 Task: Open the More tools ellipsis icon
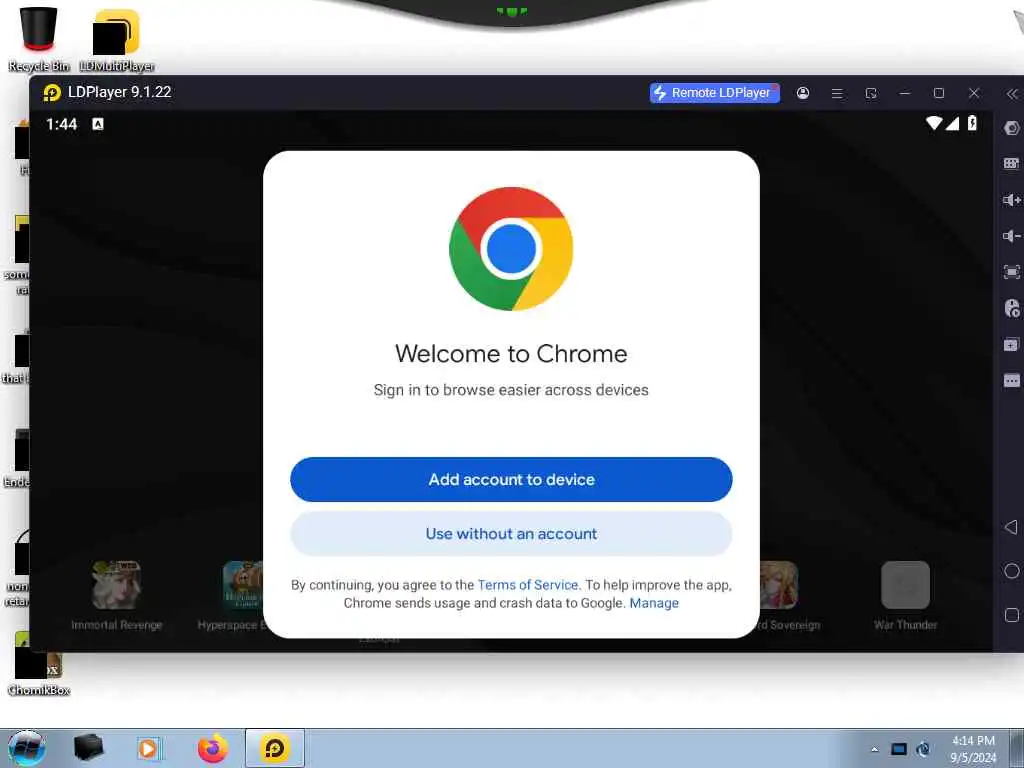(1012, 380)
